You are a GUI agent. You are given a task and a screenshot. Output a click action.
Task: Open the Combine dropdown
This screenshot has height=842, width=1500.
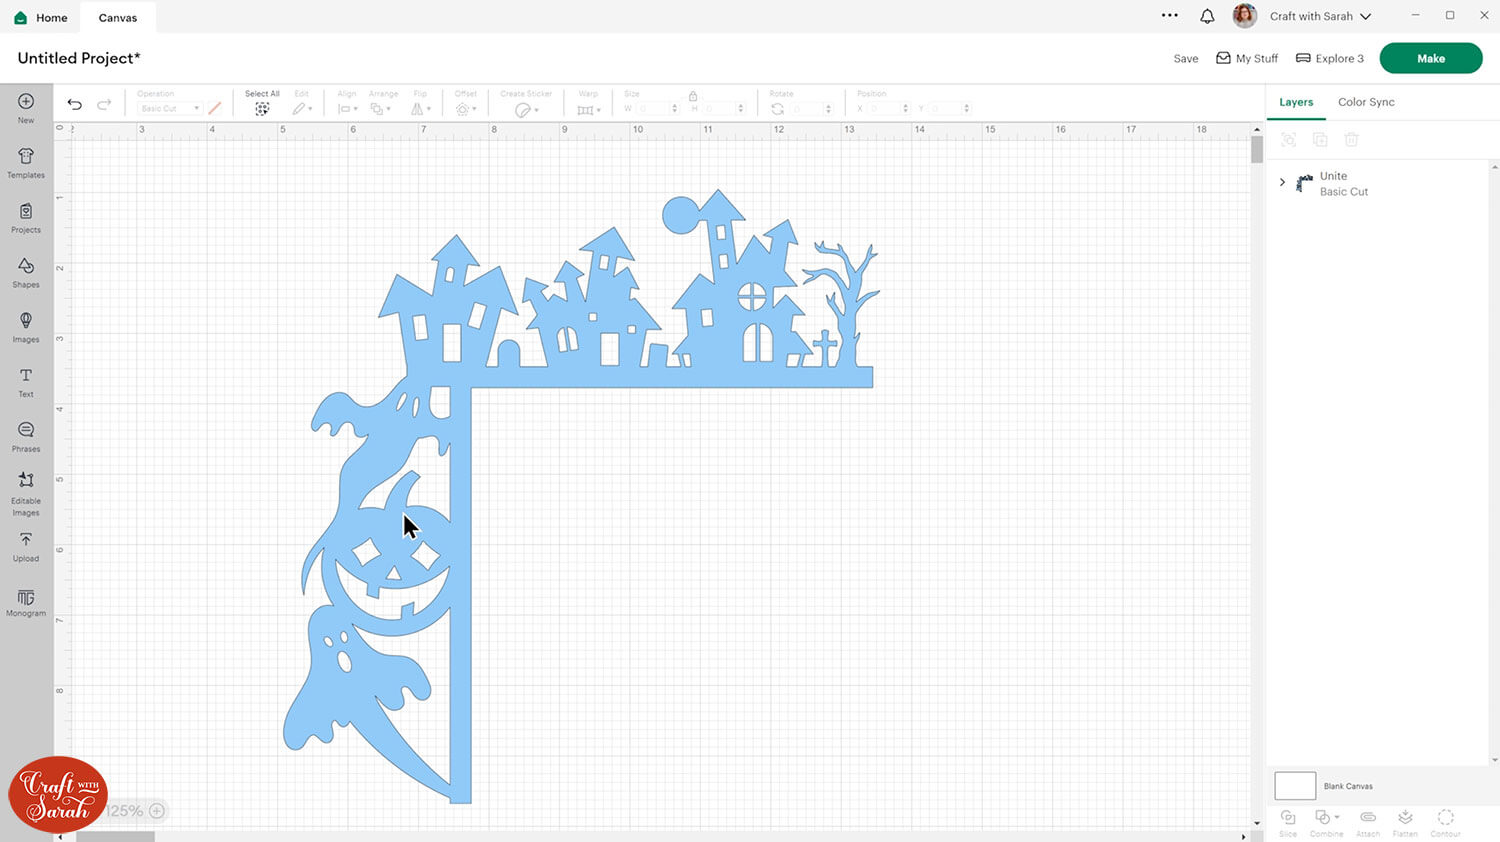[1327, 822]
